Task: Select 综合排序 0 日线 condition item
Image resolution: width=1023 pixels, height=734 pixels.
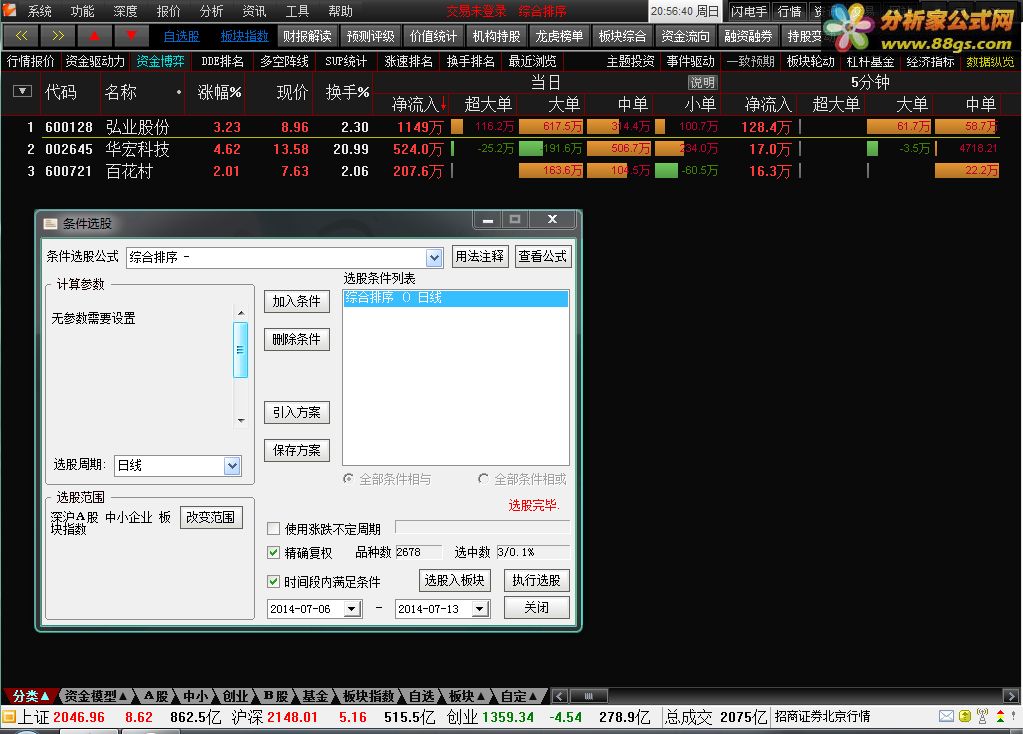Action: [455, 298]
